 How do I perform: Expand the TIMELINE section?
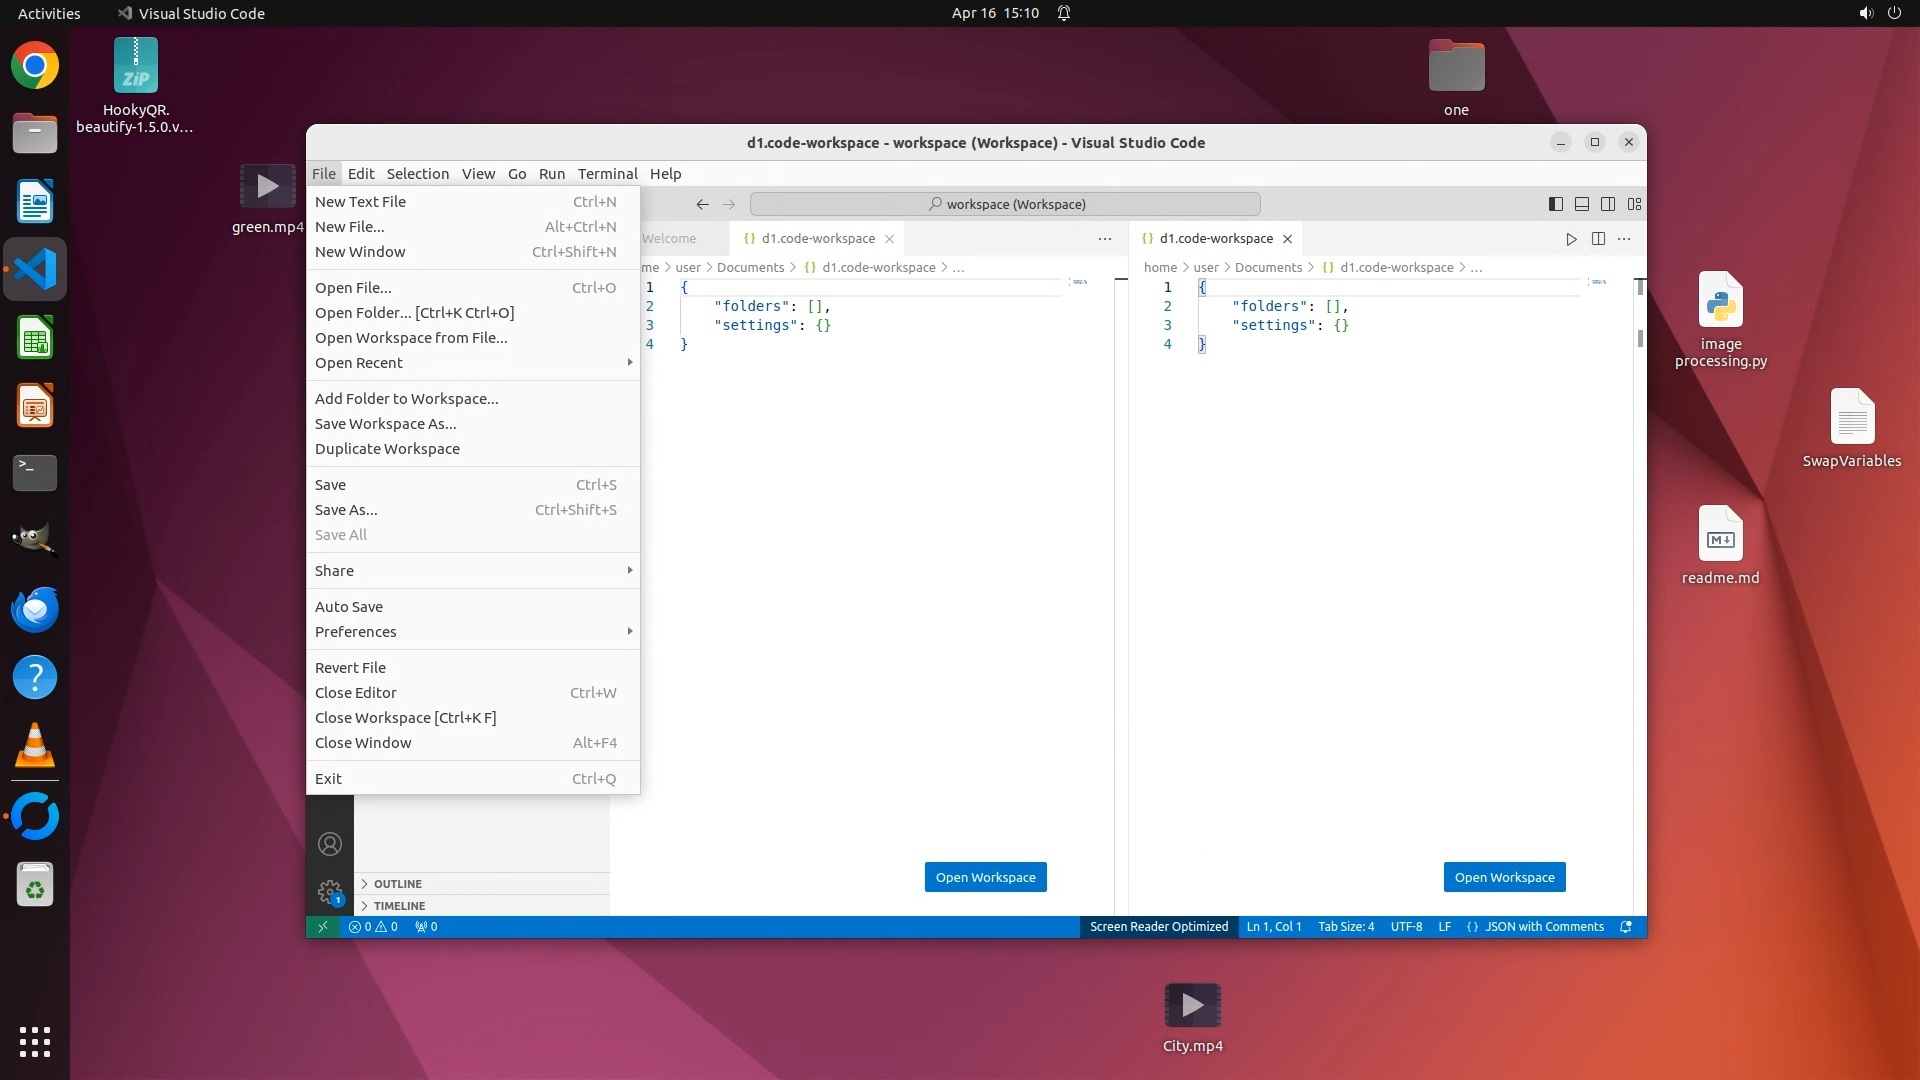coord(399,906)
